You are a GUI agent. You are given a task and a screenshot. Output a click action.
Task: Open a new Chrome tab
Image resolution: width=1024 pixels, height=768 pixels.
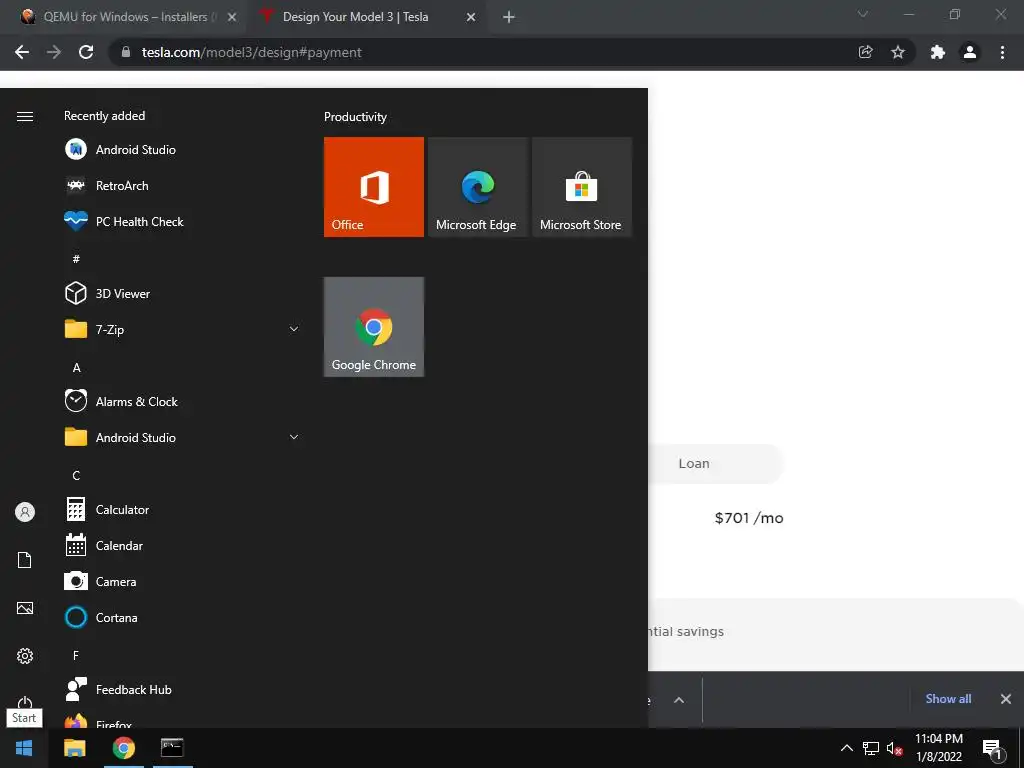[509, 17]
